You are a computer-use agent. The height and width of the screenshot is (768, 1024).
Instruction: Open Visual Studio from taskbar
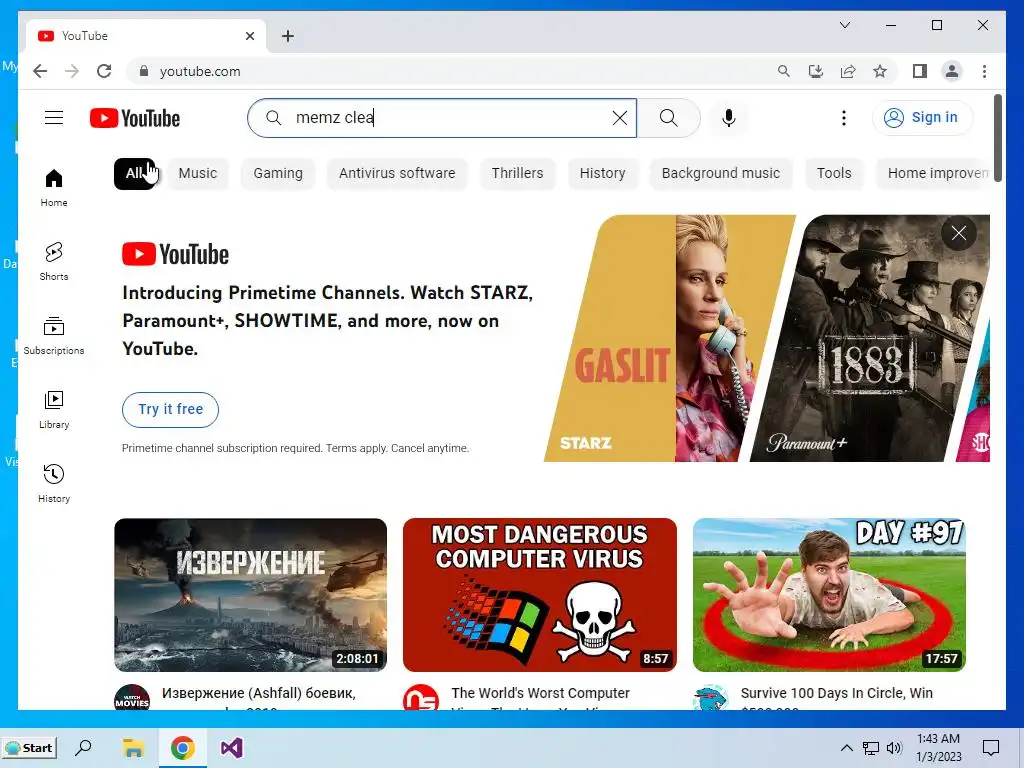click(x=231, y=748)
